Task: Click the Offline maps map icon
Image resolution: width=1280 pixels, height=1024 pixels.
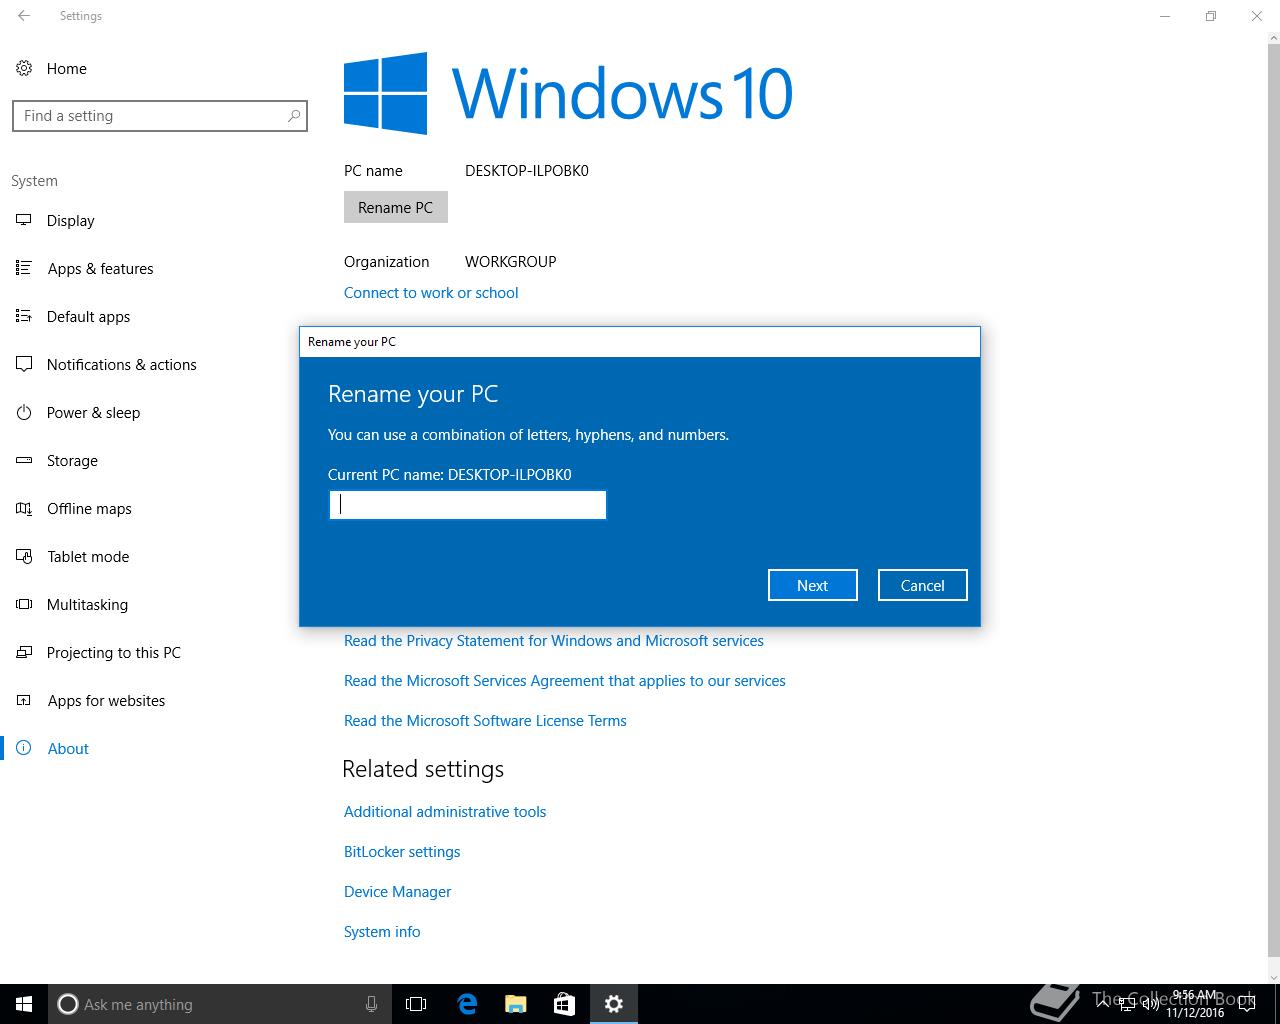Action: click(24, 508)
